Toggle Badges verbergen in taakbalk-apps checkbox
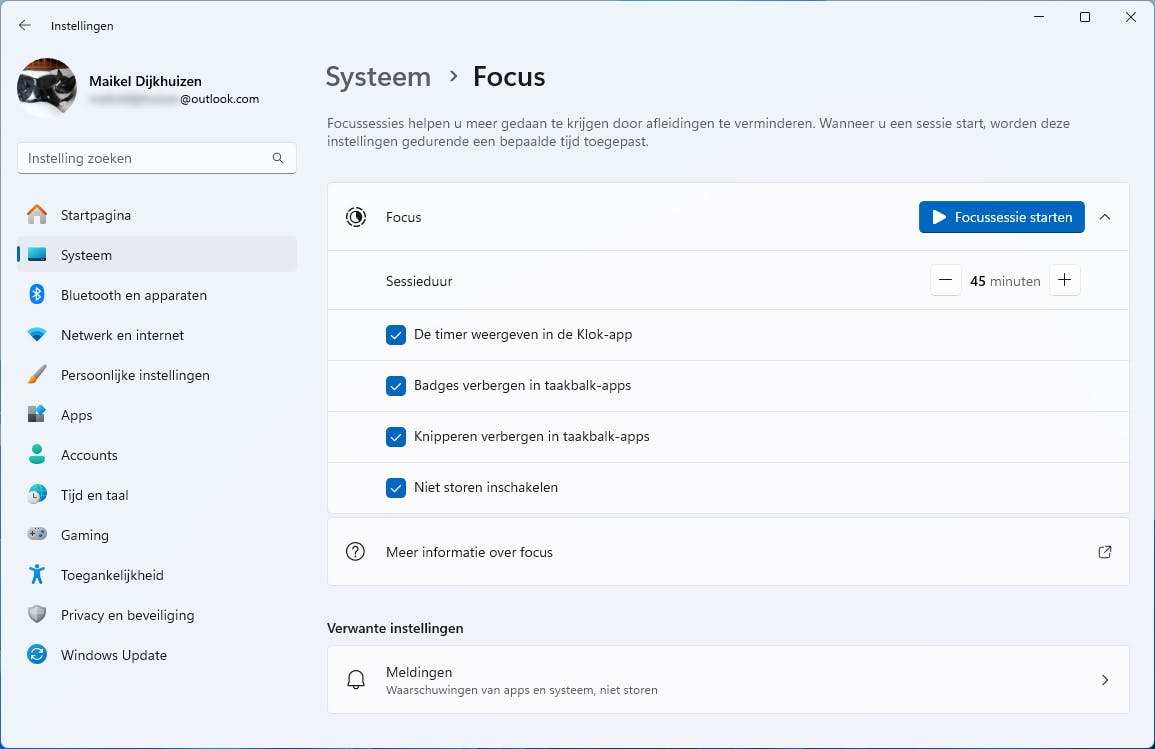This screenshot has width=1155, height=749. pyautogui.click(x=396, y=386)
